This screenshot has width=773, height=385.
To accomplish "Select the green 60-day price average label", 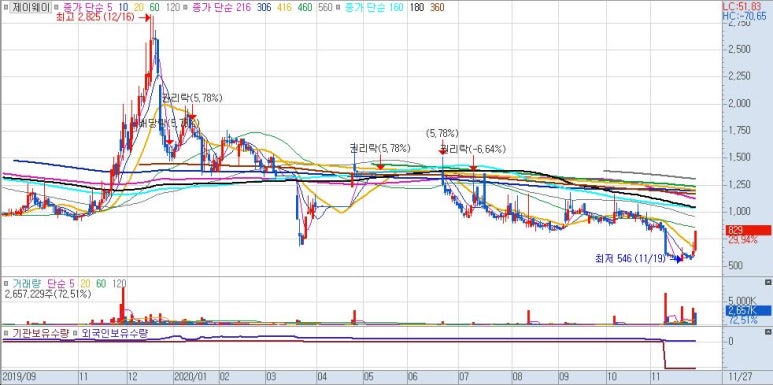I will tap(155, 8).
